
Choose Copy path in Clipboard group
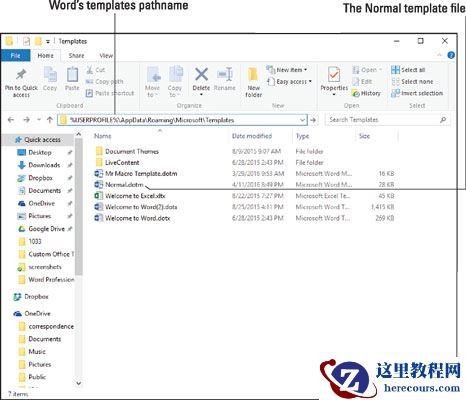pyautogui.click(x=105, y=81)
